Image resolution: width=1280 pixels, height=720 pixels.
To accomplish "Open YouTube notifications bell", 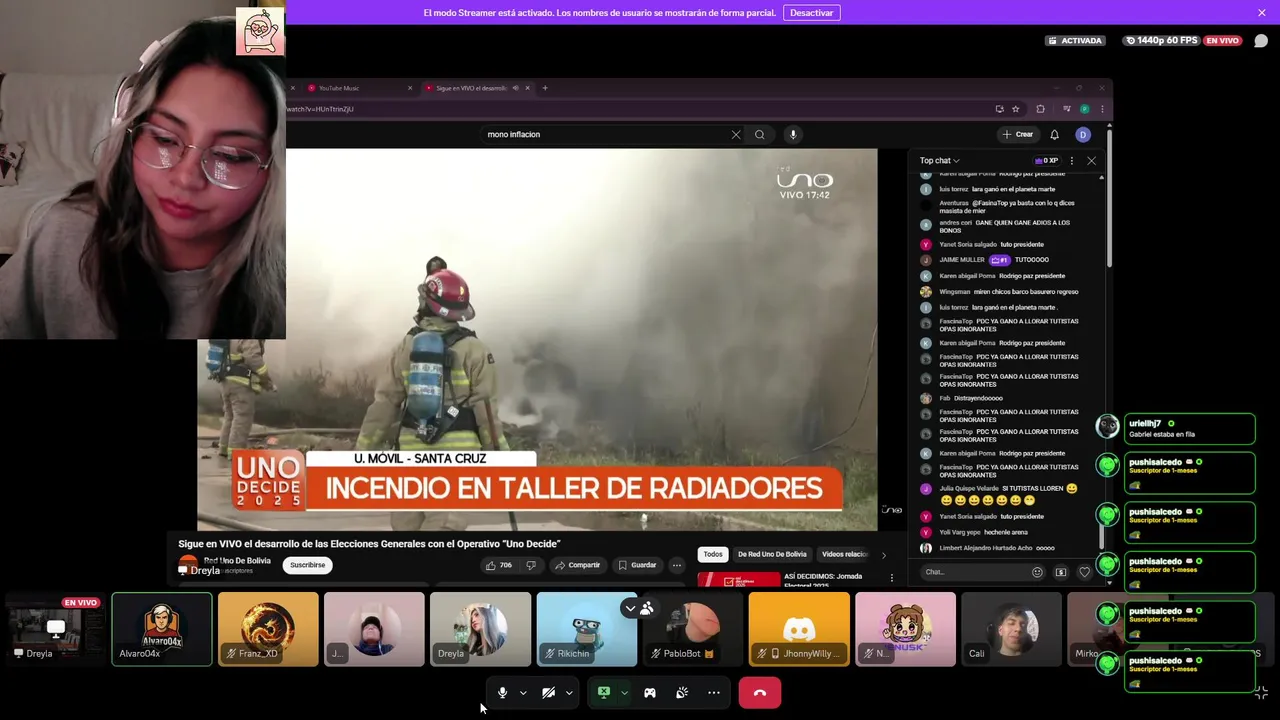I will tap(1054, 135).
